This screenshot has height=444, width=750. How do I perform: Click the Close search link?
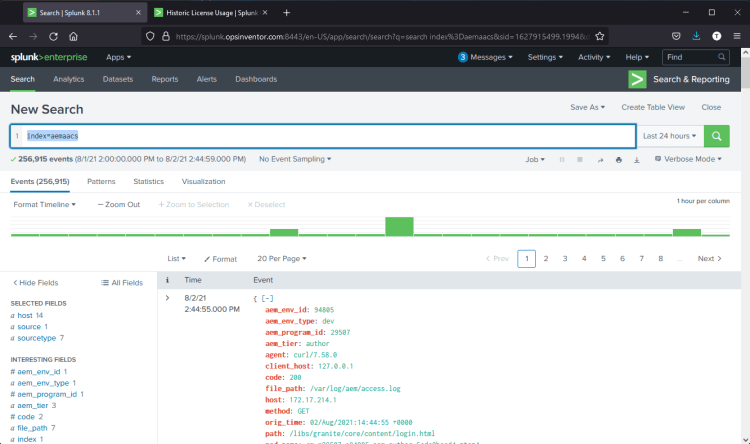711,107
